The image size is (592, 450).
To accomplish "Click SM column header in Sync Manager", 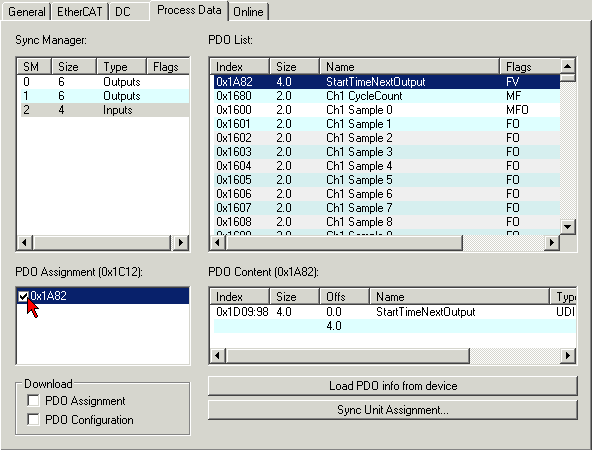I will click(34, 66).
